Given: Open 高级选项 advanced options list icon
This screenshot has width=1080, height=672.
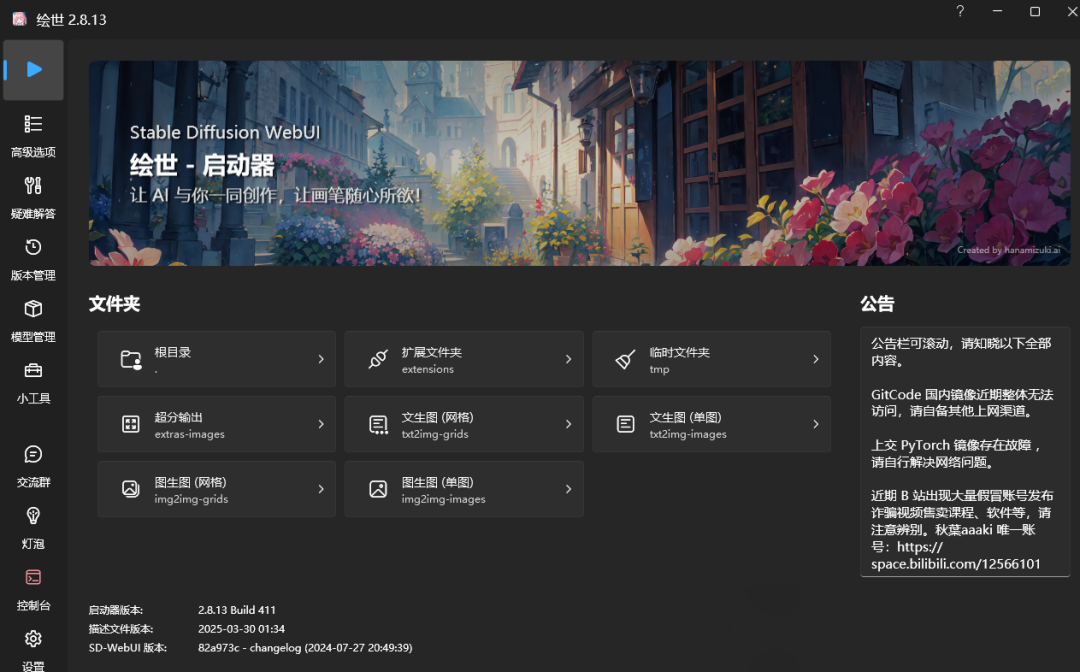Looking at the screenshot, I should click(33, 124).
